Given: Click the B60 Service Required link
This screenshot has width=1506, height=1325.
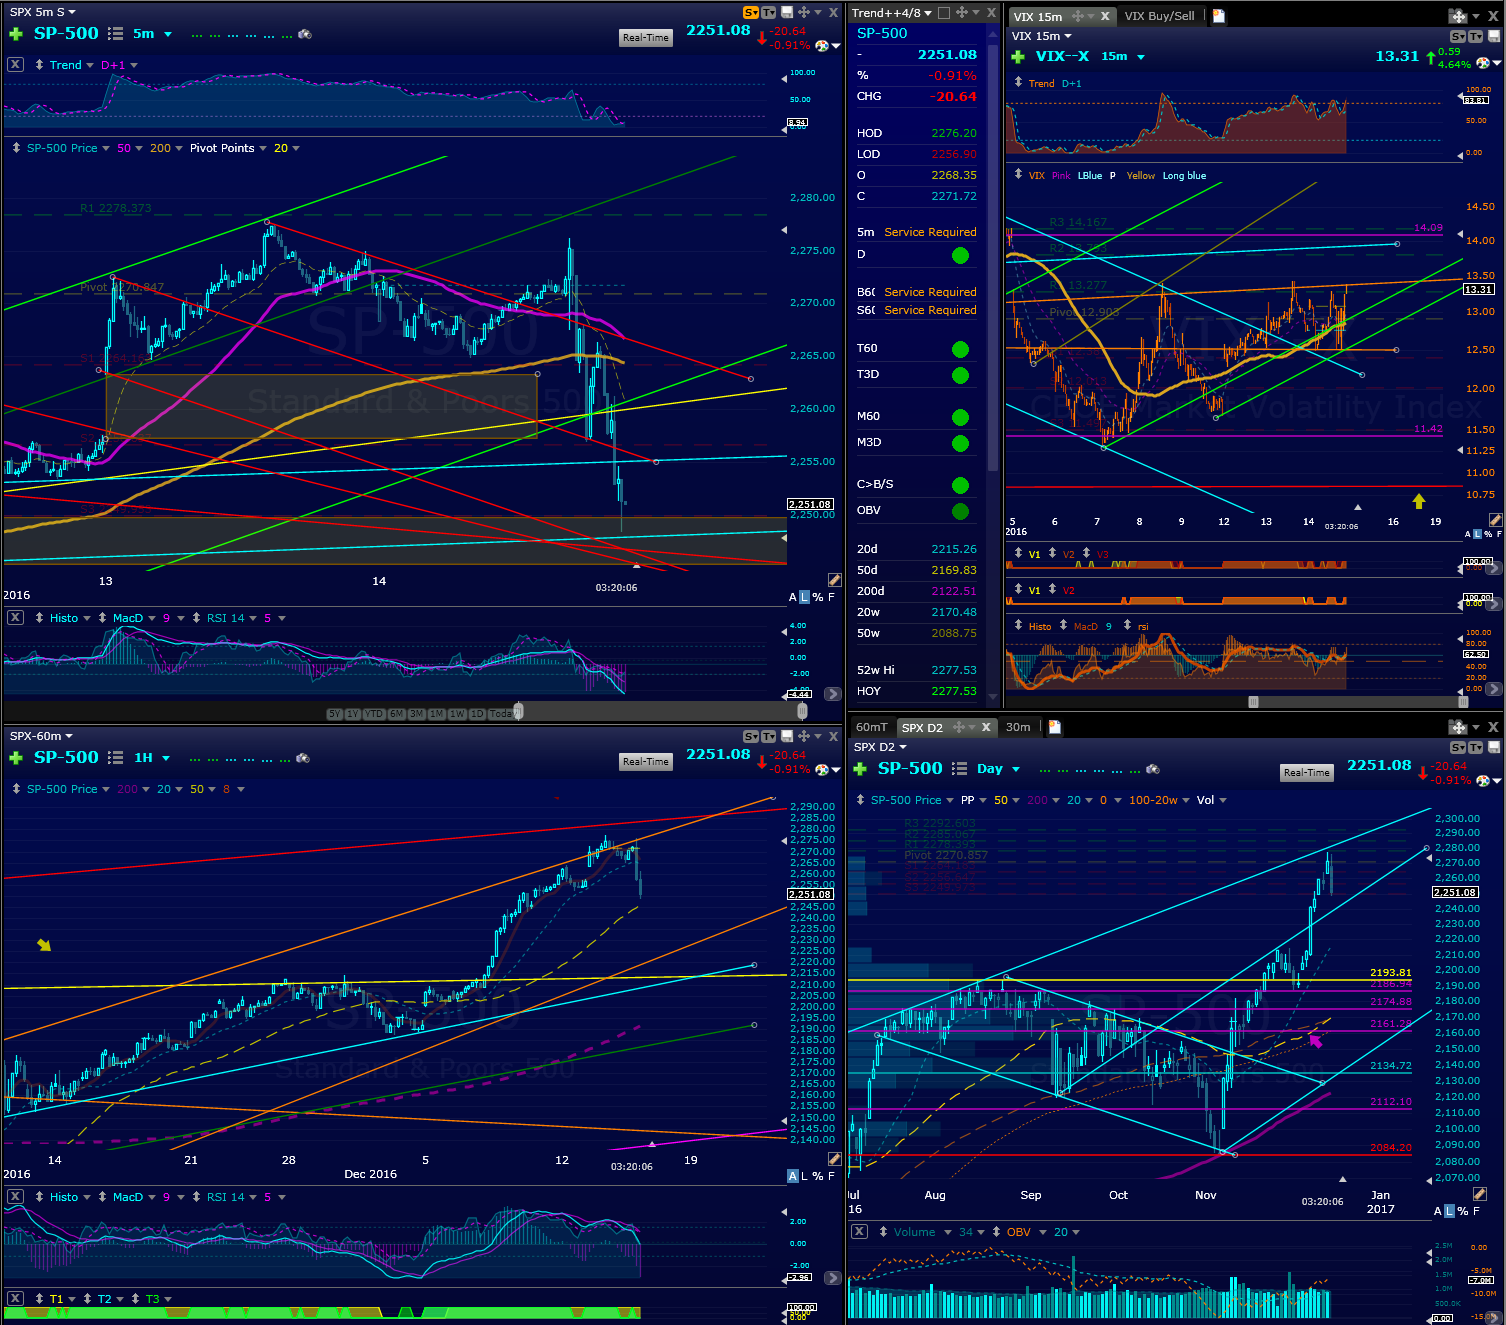Looking at the screenshot, I should tap(930, 292).
